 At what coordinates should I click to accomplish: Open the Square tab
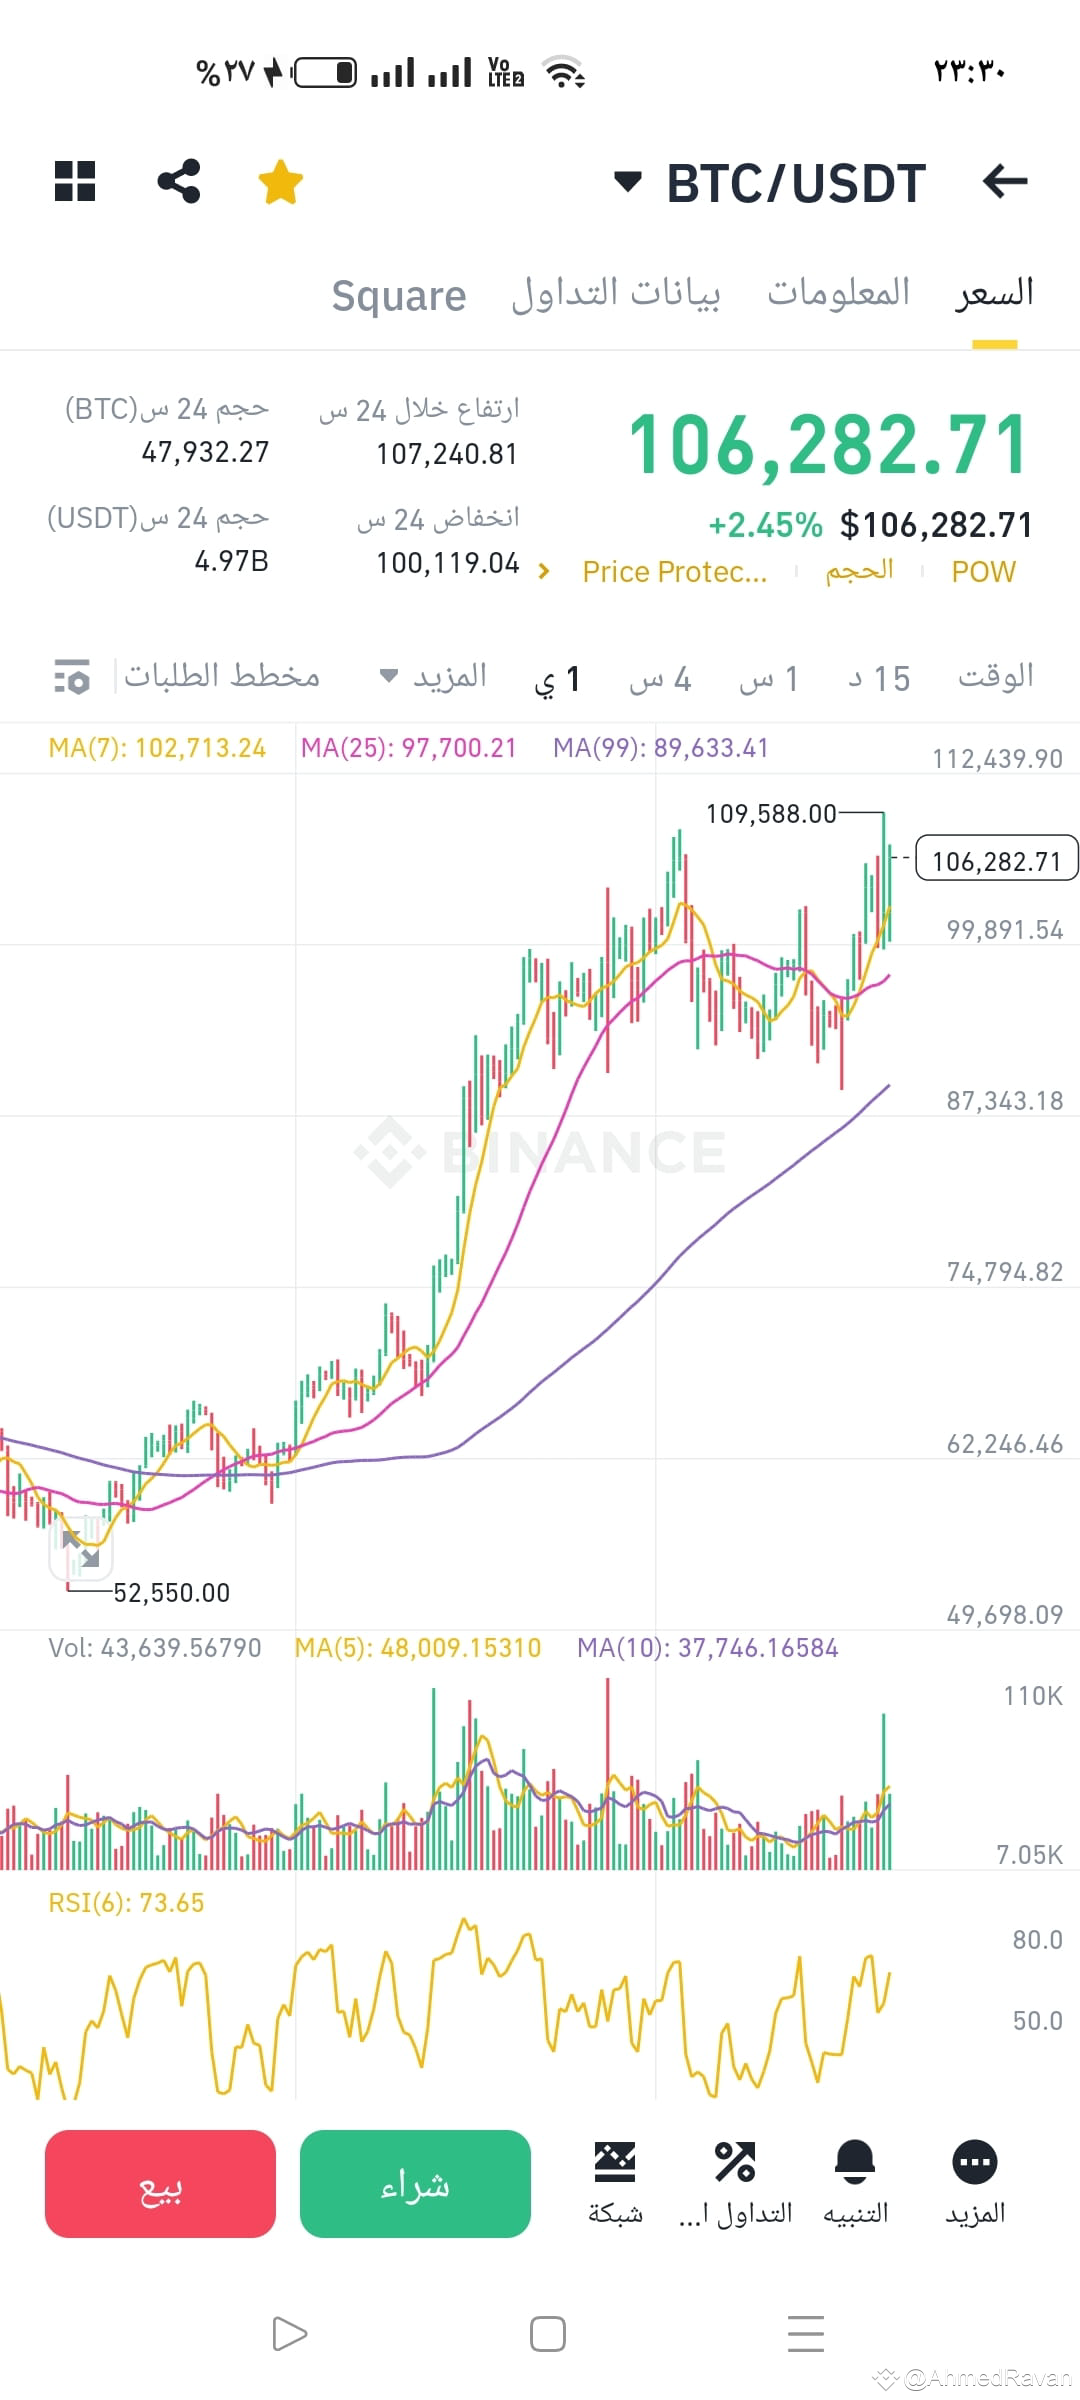[398, 295]
